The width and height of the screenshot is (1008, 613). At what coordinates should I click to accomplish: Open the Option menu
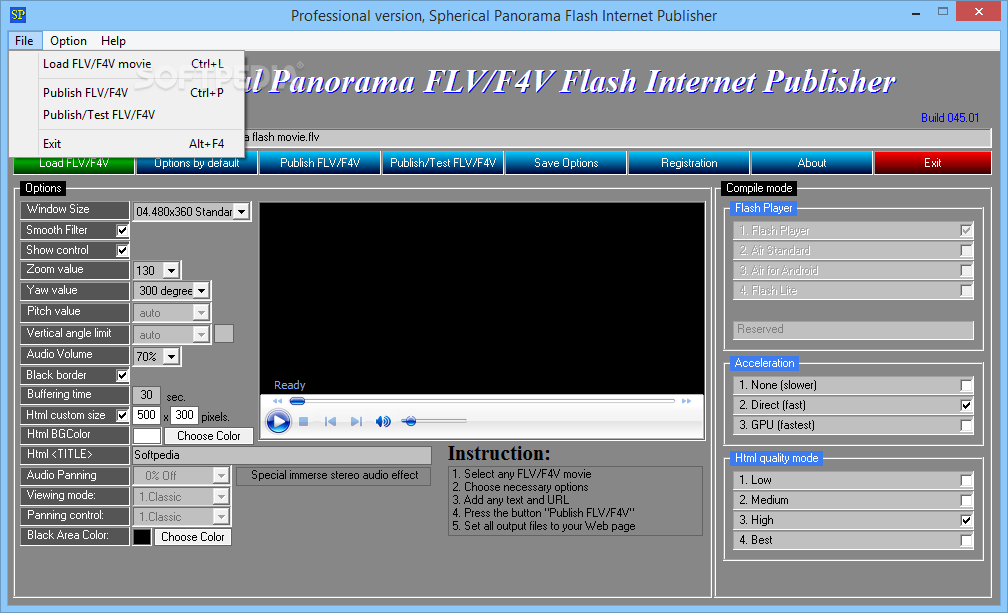(x=68, y=40)
